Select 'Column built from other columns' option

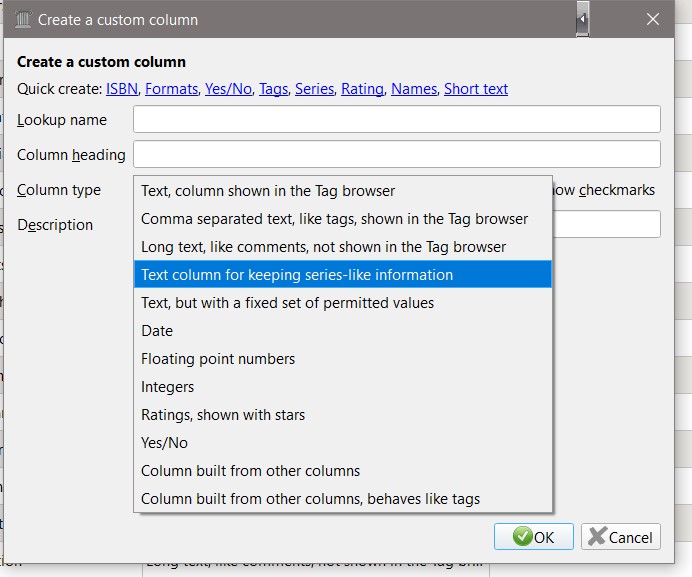pyautogui.click(x=250, y=471)
